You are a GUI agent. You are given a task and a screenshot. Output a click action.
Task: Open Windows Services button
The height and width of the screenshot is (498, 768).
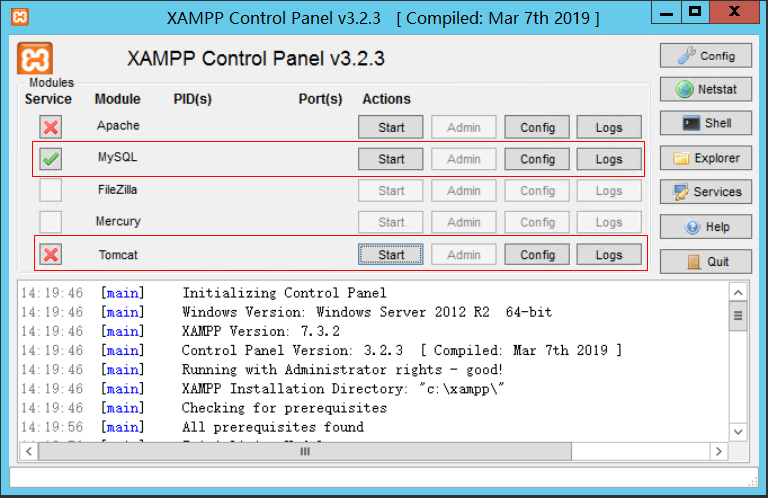pos(706,192)
